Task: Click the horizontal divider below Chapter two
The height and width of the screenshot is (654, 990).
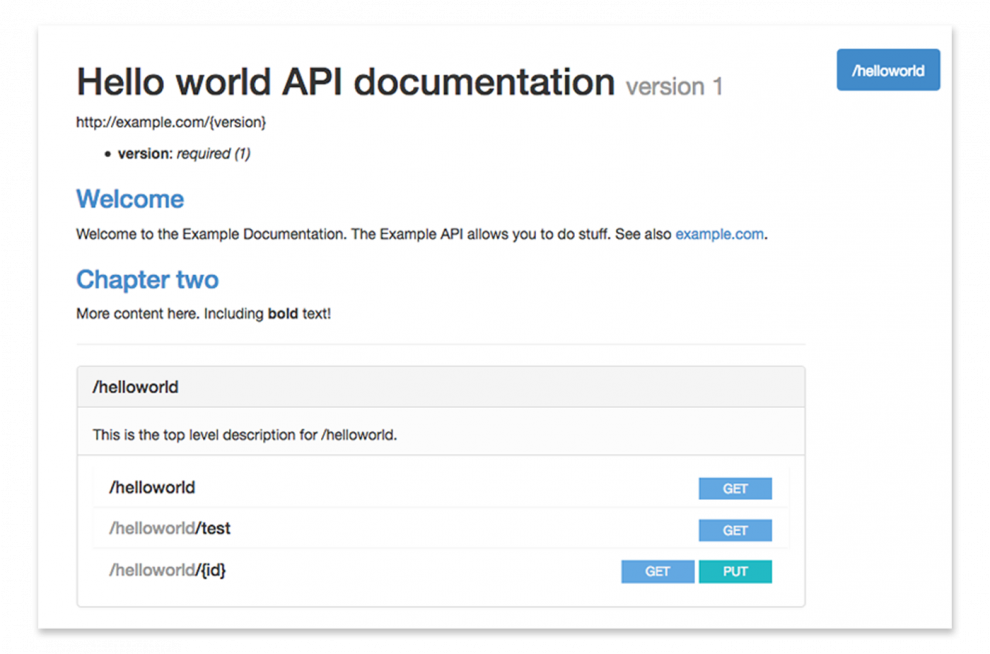Action: coord(441,345)
